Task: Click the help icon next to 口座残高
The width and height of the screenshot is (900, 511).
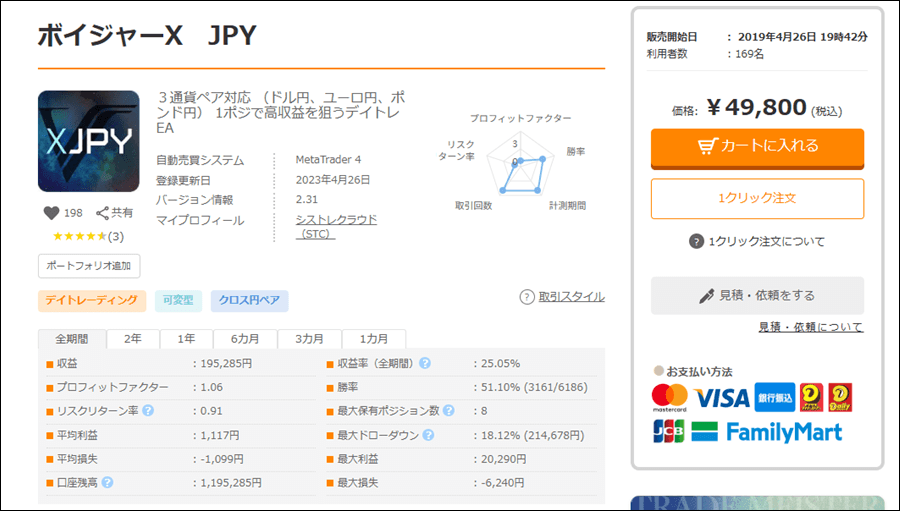Action: coord(107,482)
